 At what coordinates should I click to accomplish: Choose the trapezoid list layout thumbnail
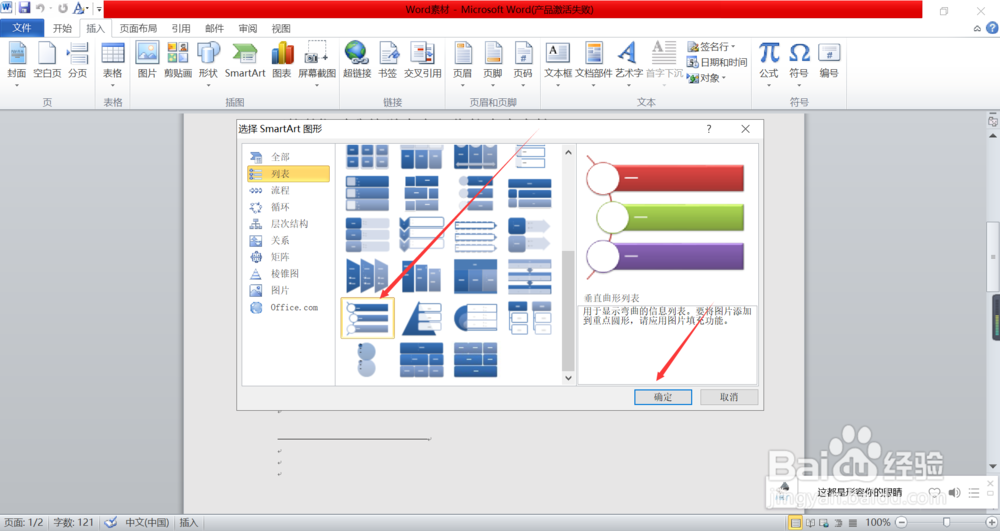(367, 275)
